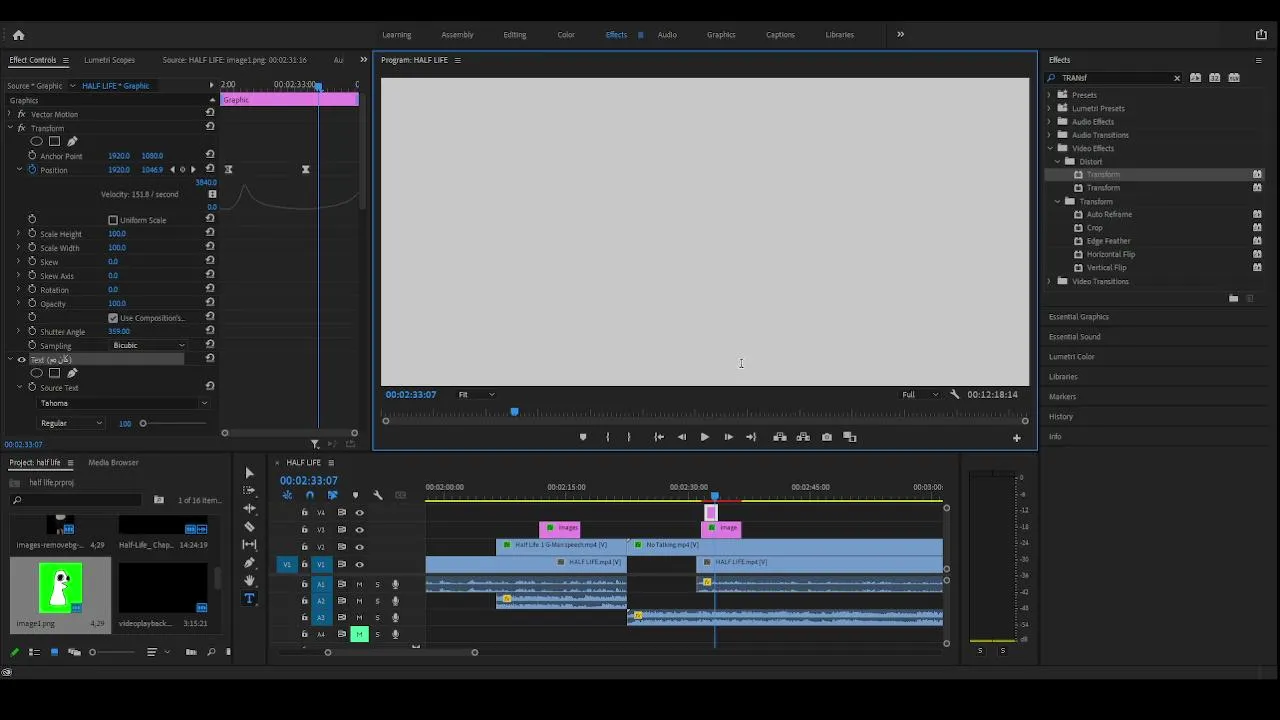This screenshot has height=720, width=1280.
Task: Collapse the Distort folder in Effects
Action: tap(1058, 162)
